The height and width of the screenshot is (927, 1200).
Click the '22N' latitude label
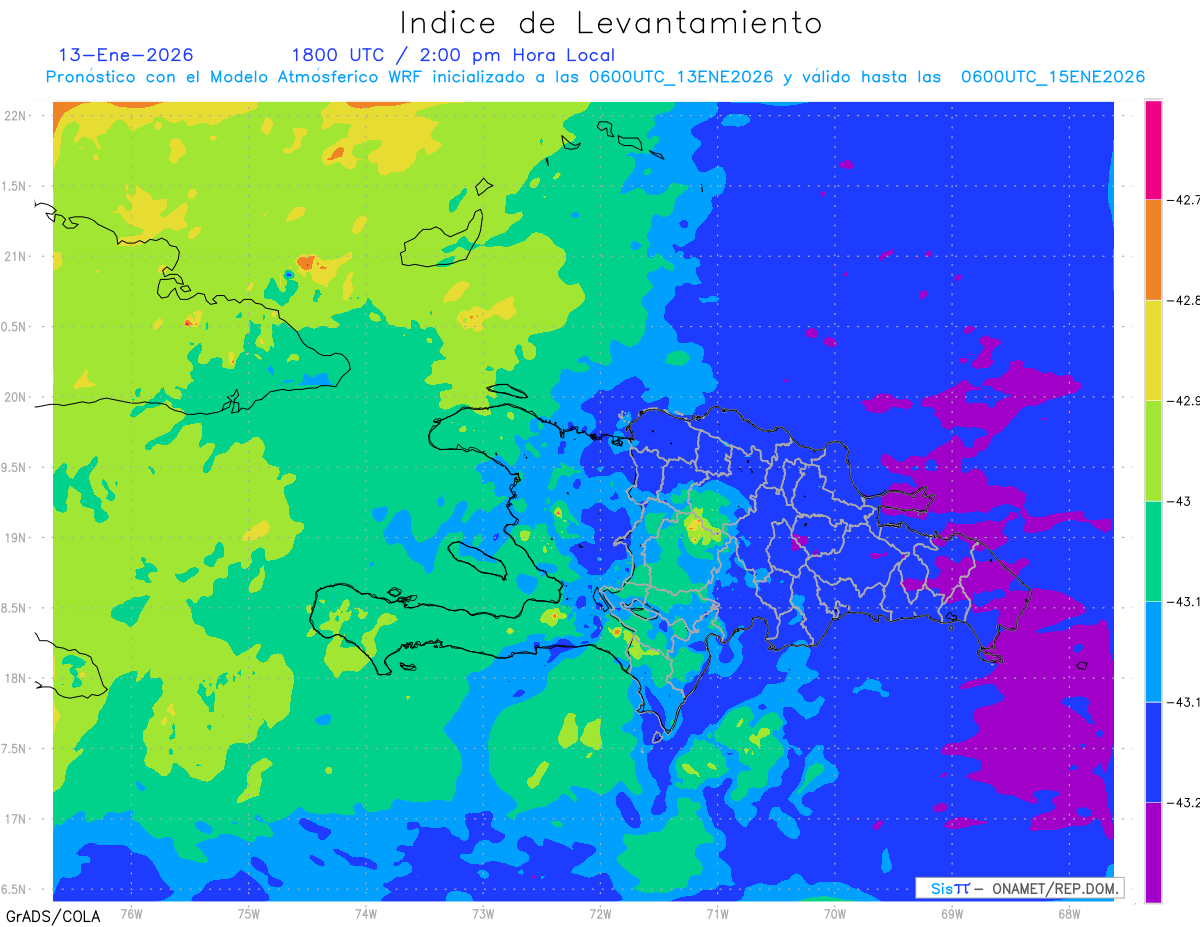coord(16,116)
